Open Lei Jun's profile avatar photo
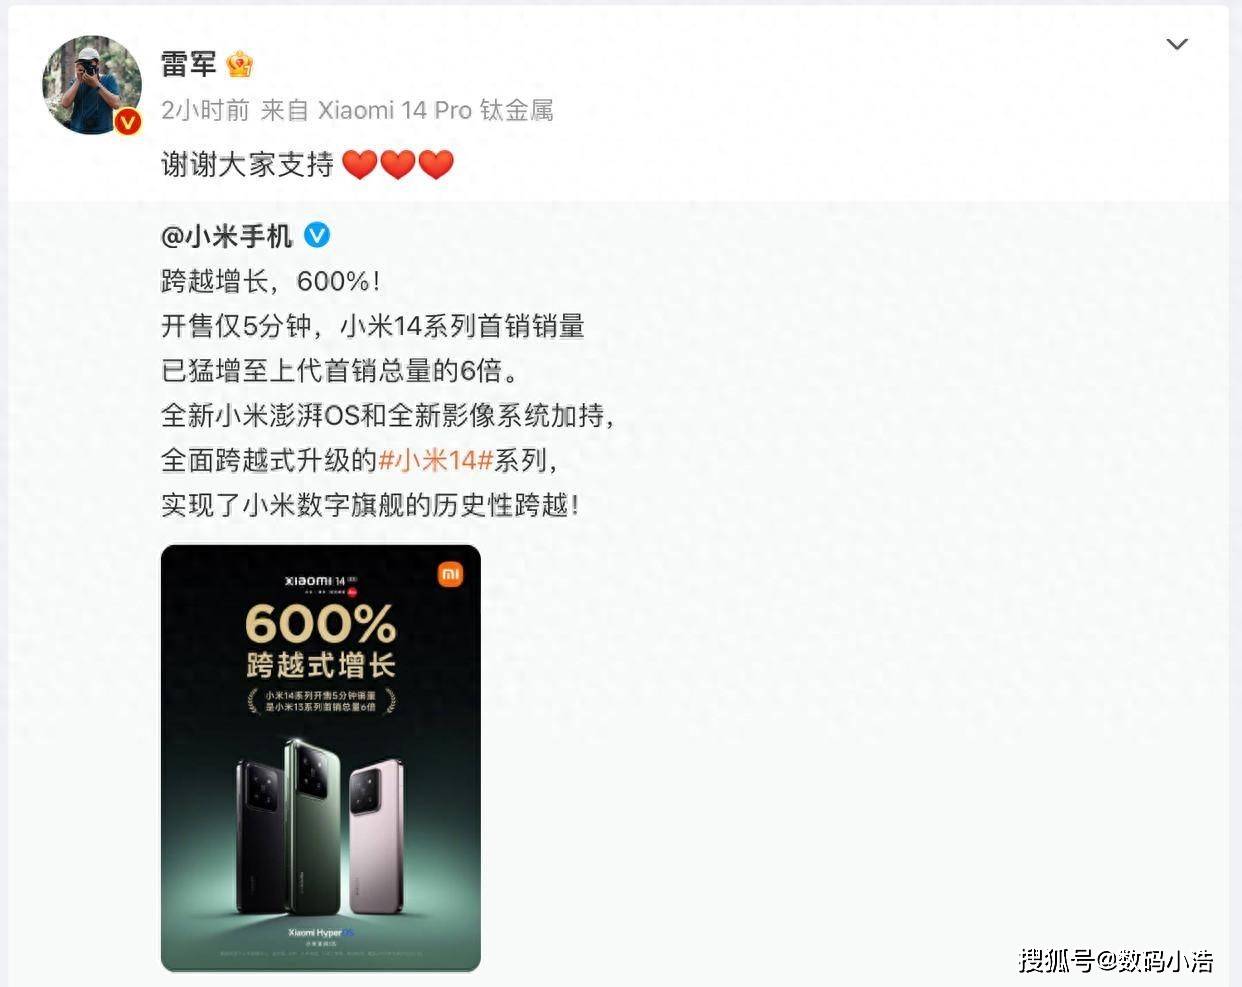 [x=92, y=85]
